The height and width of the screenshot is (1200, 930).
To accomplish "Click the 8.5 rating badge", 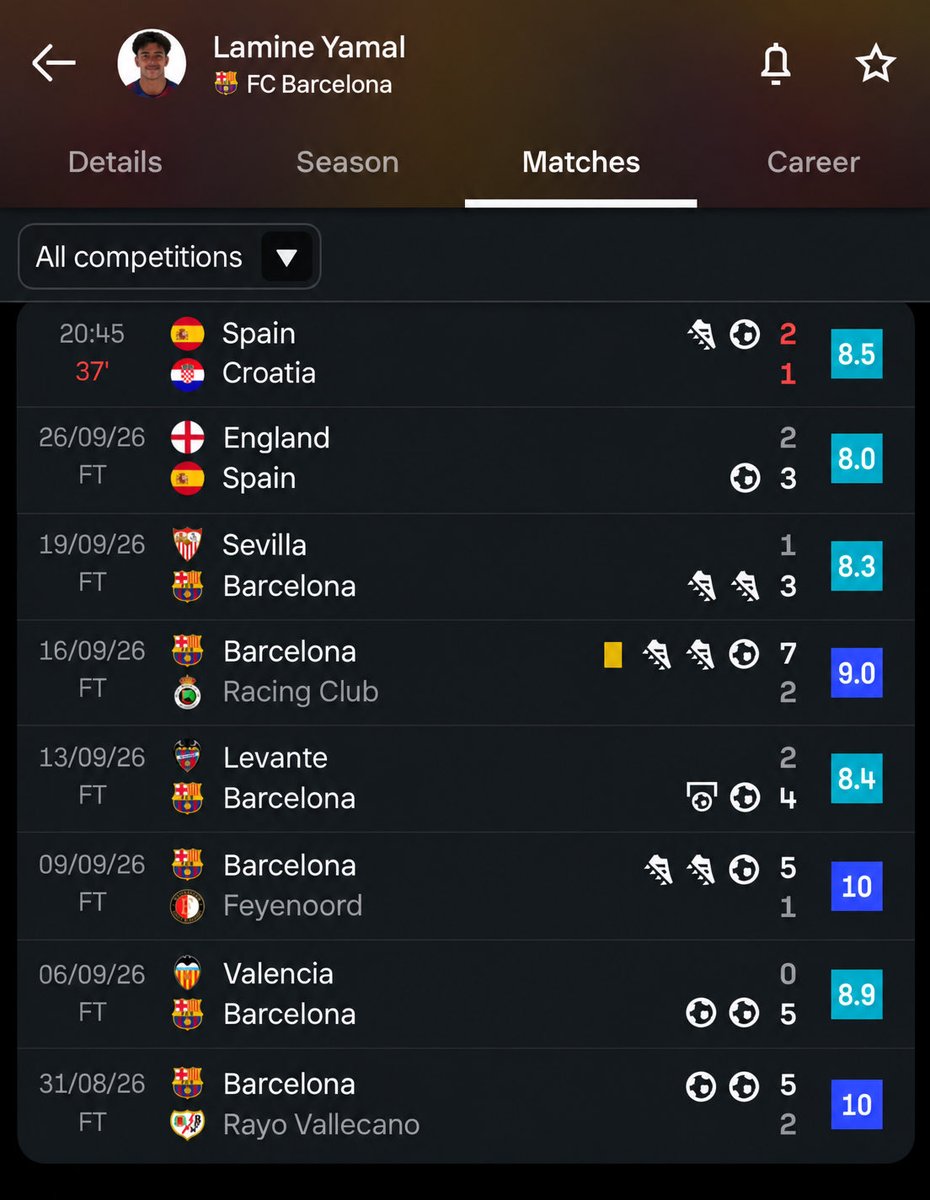I will coord(857,354).
